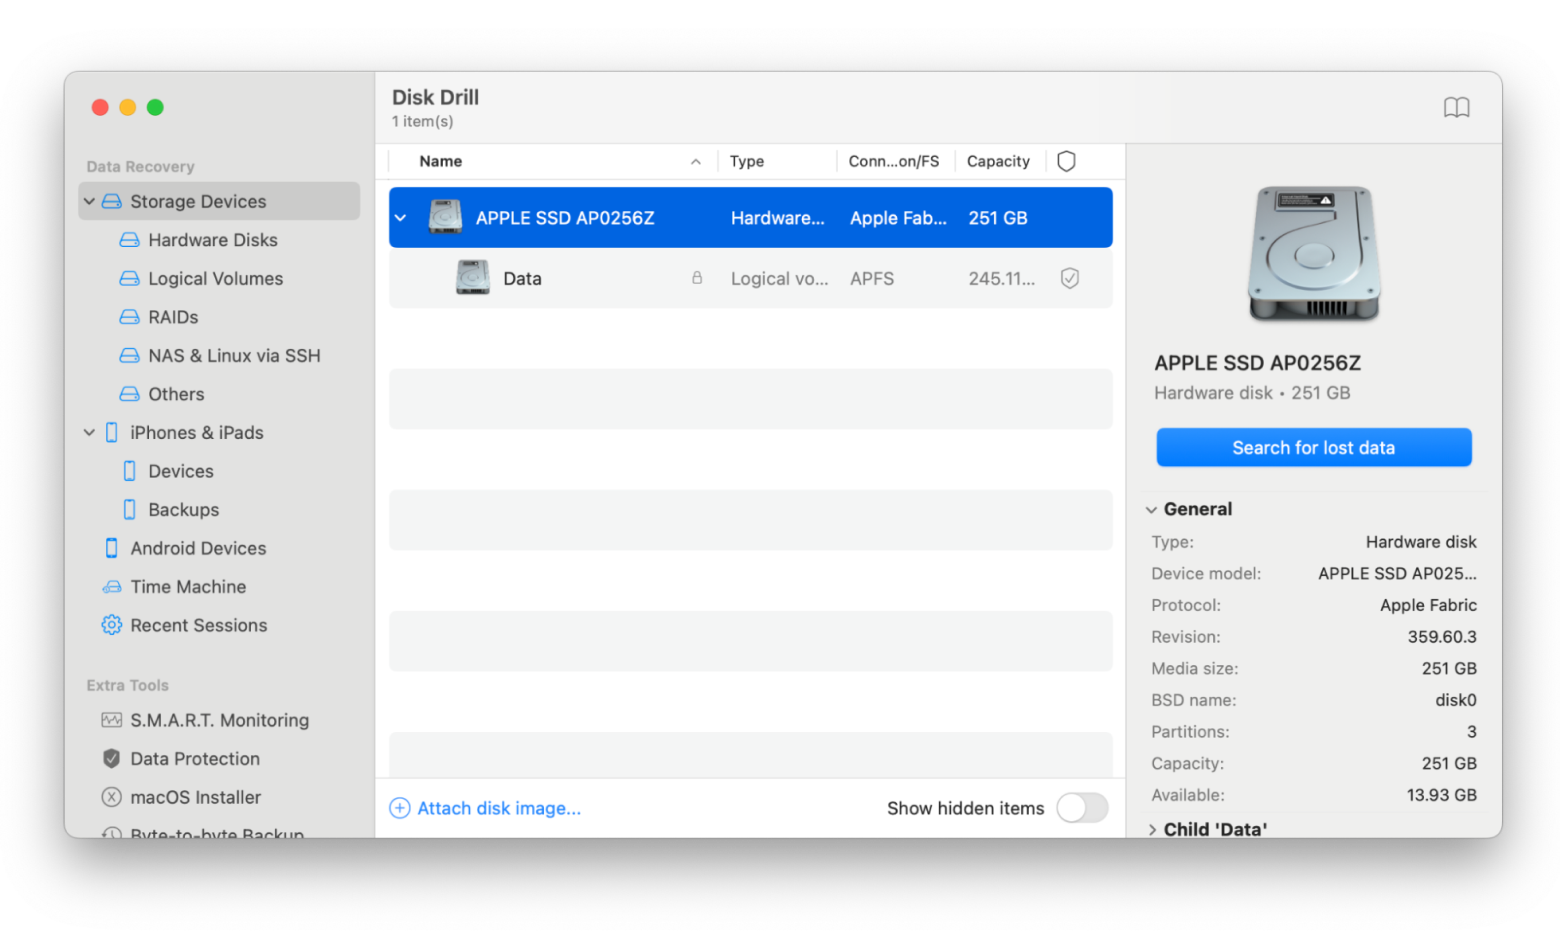Click the lock icon on Data row
This screenshot has height=940, width=1560.
point(697,278)
